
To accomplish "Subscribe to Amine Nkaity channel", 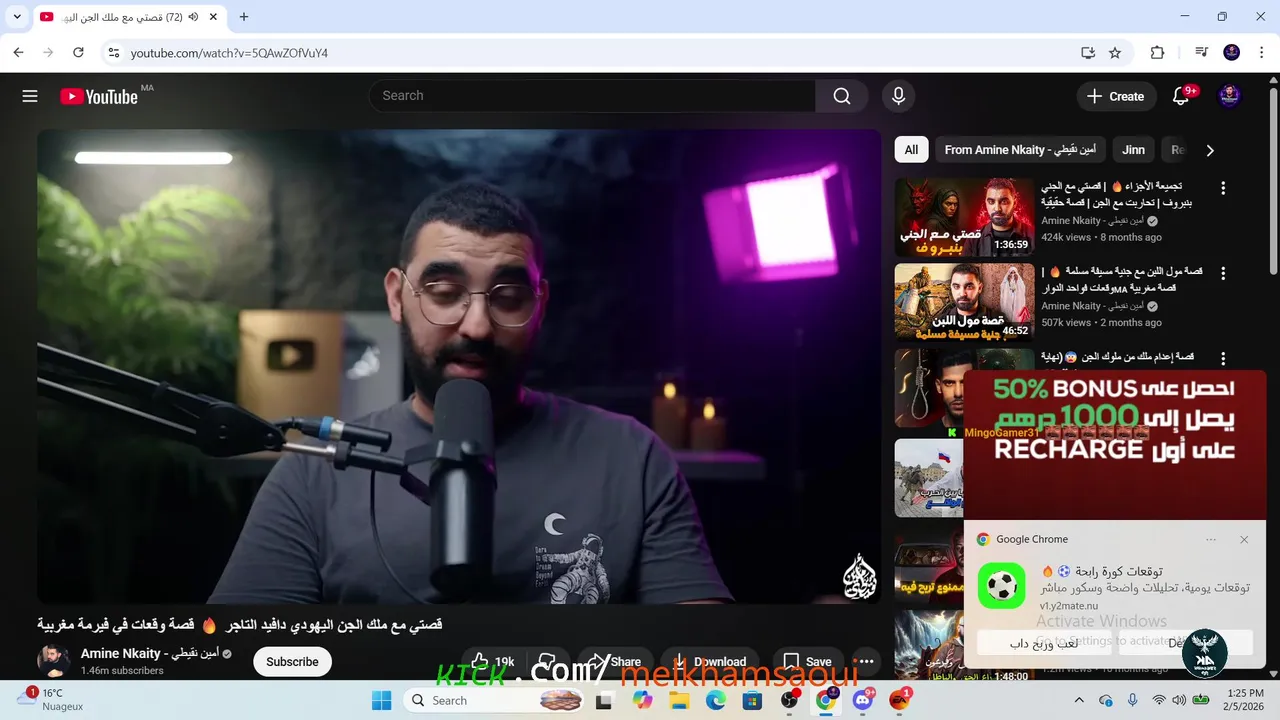I will pyautogui.click(x=292, y=662).
